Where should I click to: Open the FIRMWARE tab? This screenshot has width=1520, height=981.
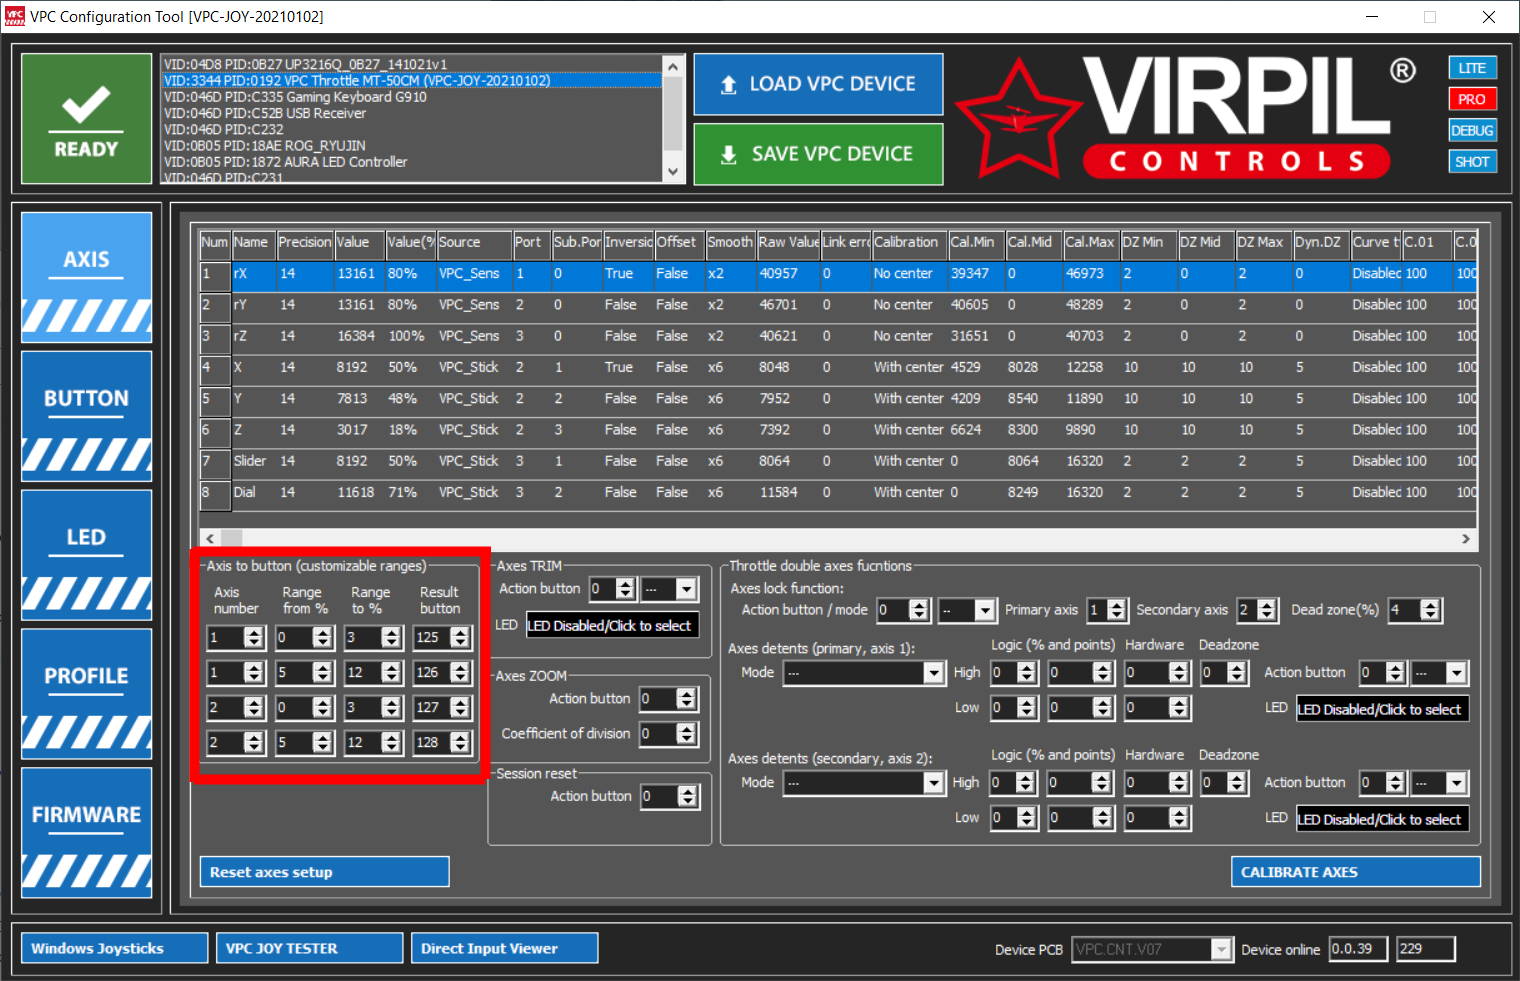(x=87, y=833)
